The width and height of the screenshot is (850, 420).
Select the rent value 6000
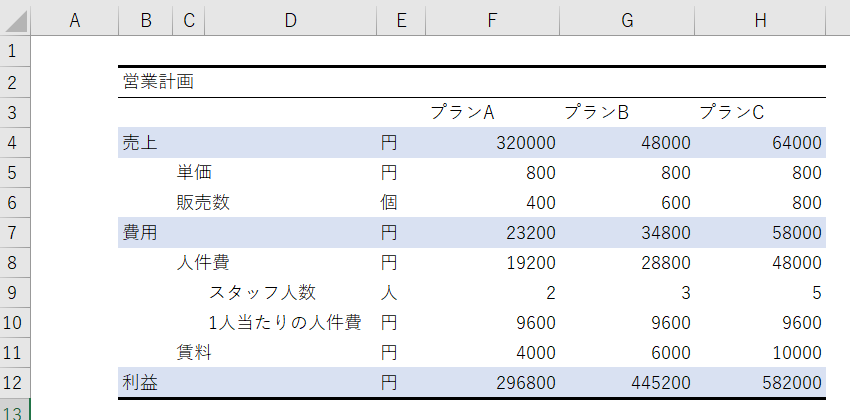click(671, 353)
